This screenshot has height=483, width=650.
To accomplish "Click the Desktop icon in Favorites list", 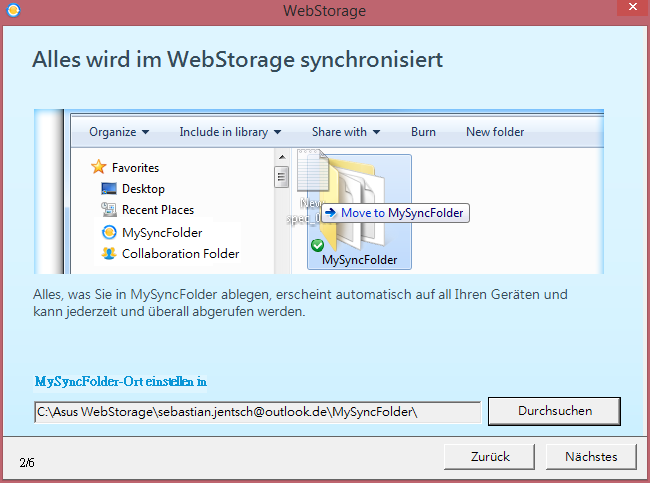I will 110,188.
